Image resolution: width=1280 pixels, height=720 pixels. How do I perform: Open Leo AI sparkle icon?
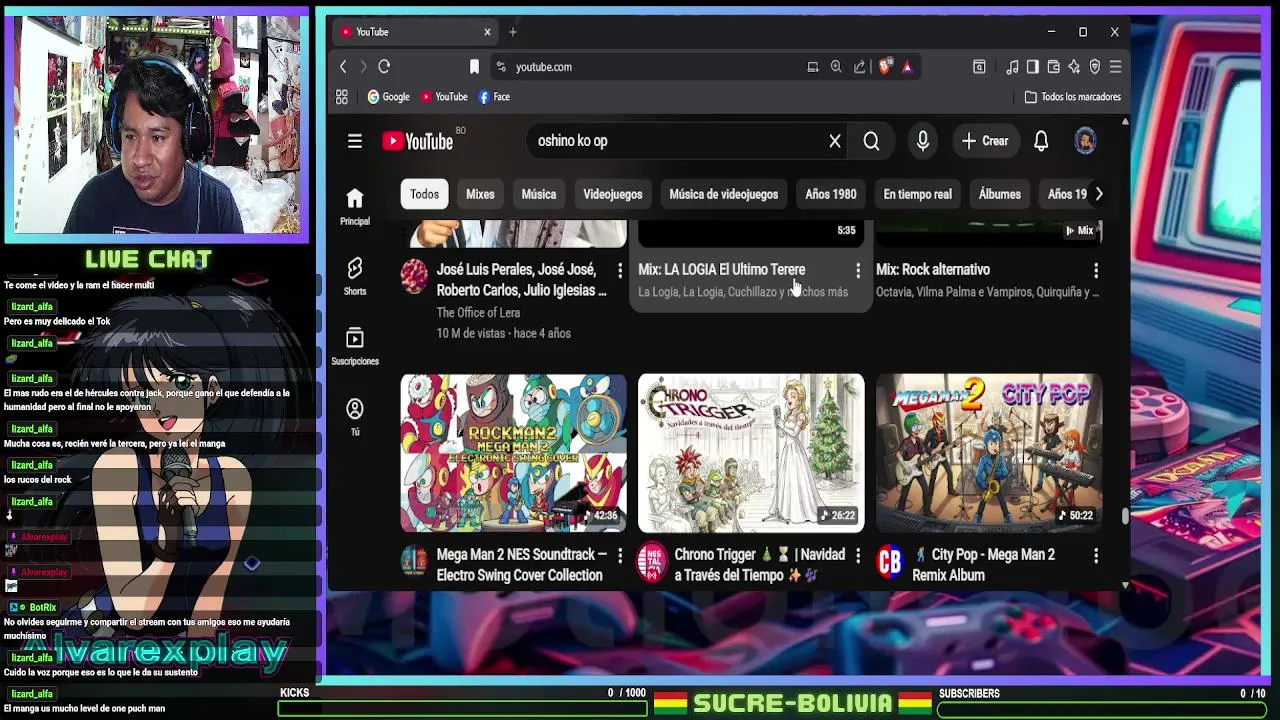tap(1074, 67)
